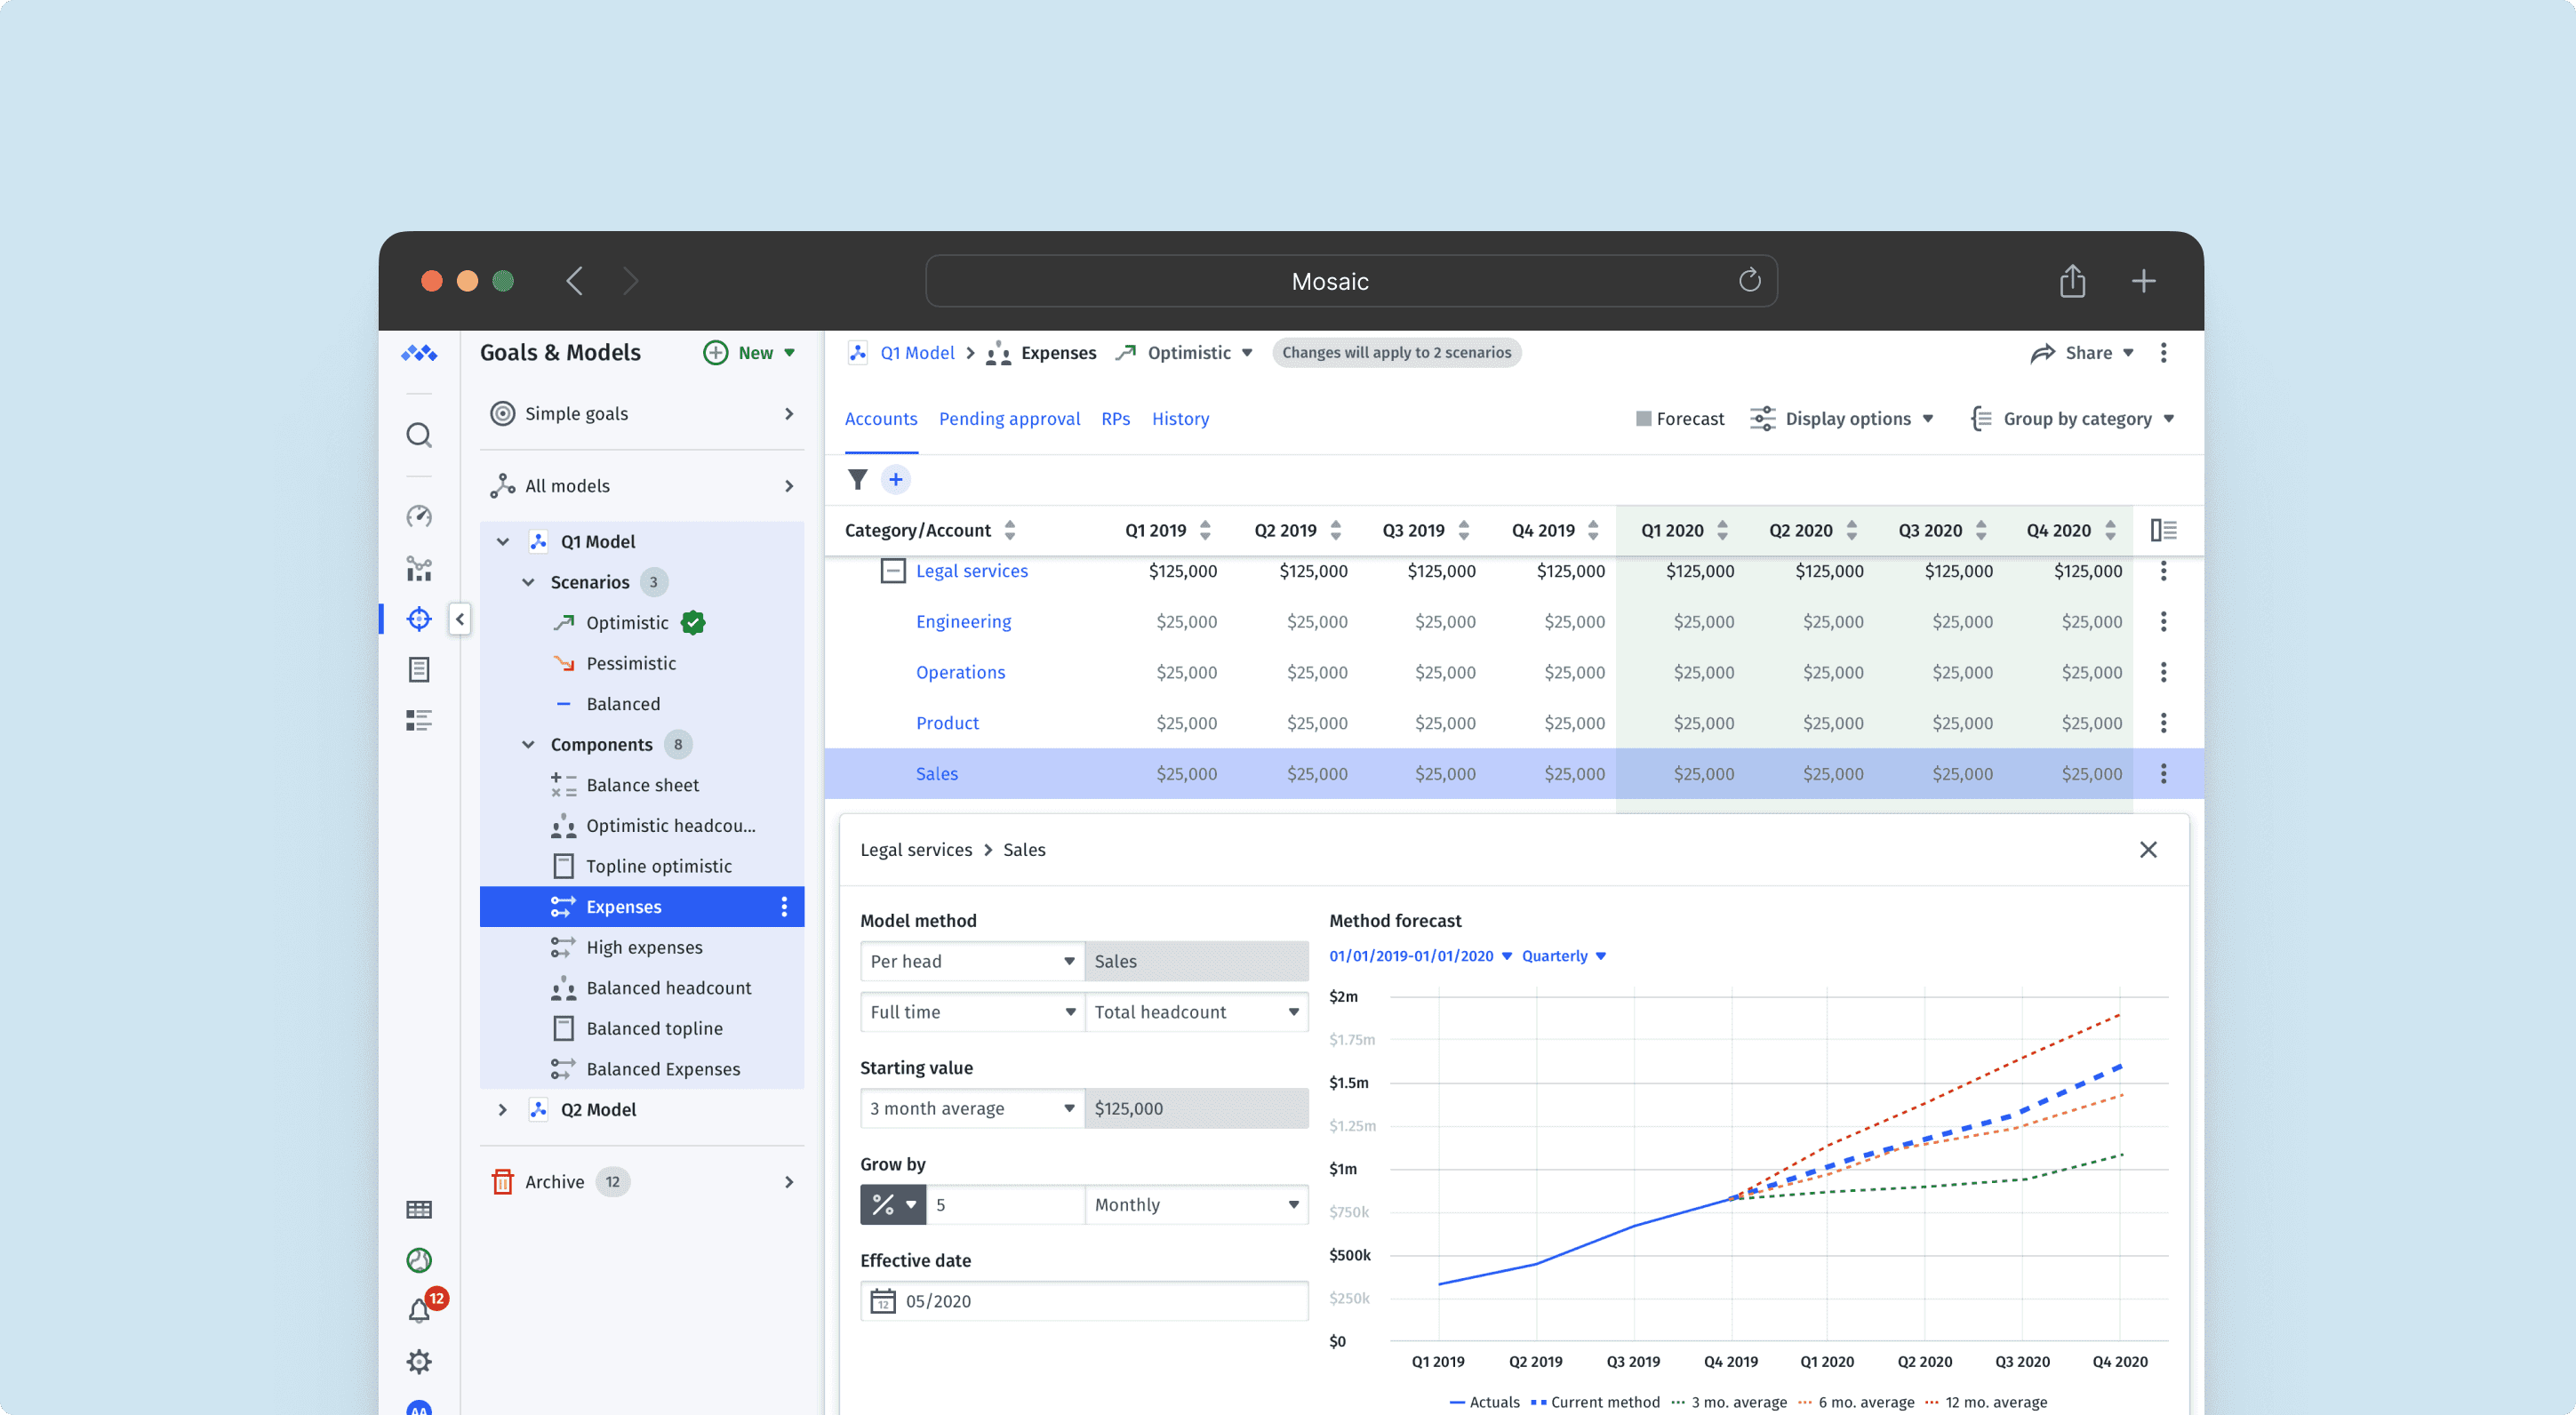The image size is (2576, 1415).
Task: Toggle 12 mo. average series in legend
Action: click(x=1986, y=1402)
